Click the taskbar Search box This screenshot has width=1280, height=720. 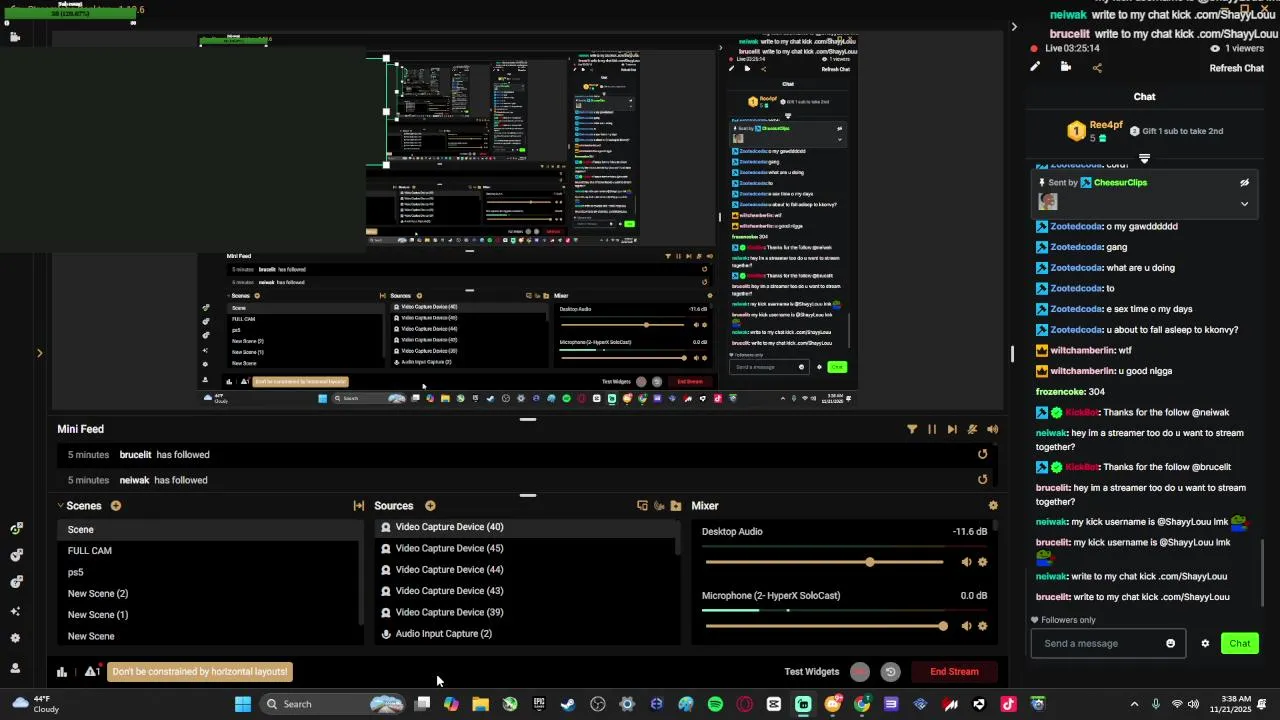coord(333,704)
